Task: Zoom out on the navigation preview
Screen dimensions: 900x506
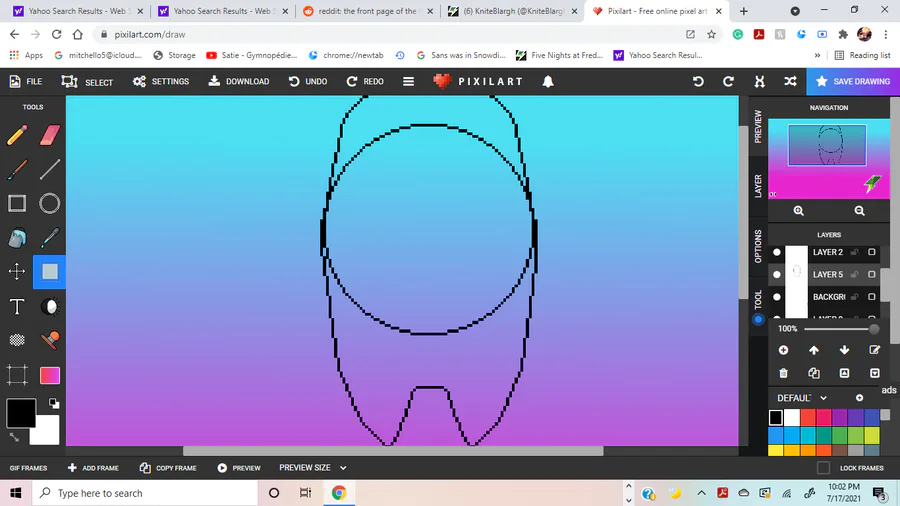Action: point(859,211)
